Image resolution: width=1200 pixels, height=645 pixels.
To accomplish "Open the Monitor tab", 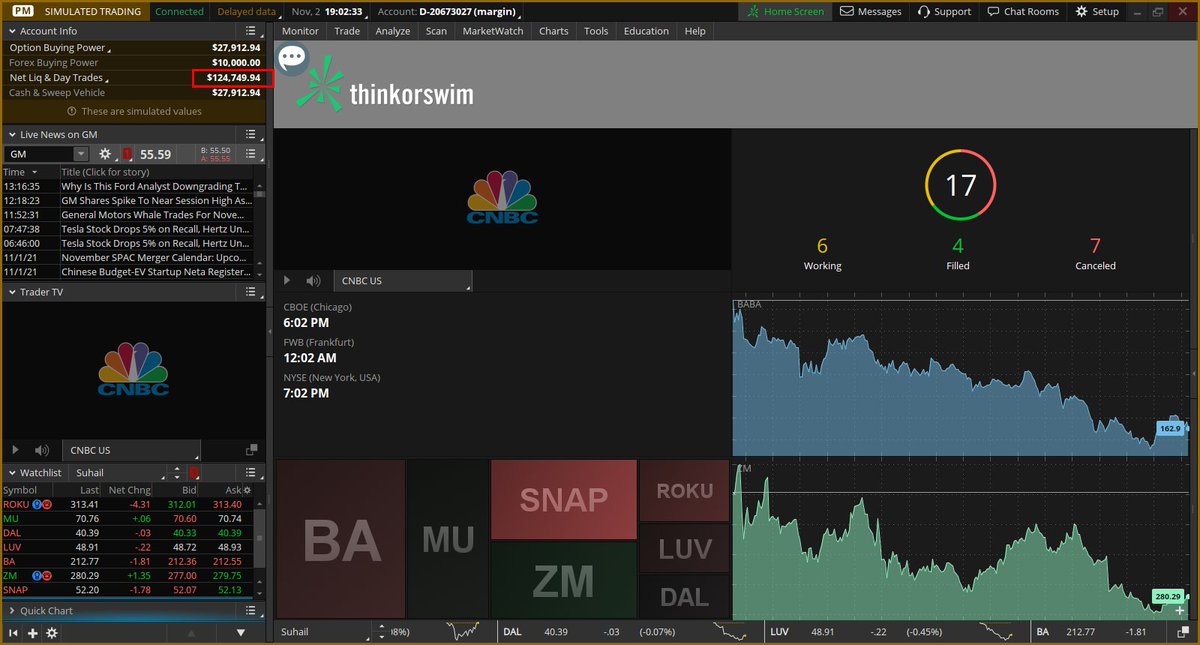I will 300,31.
